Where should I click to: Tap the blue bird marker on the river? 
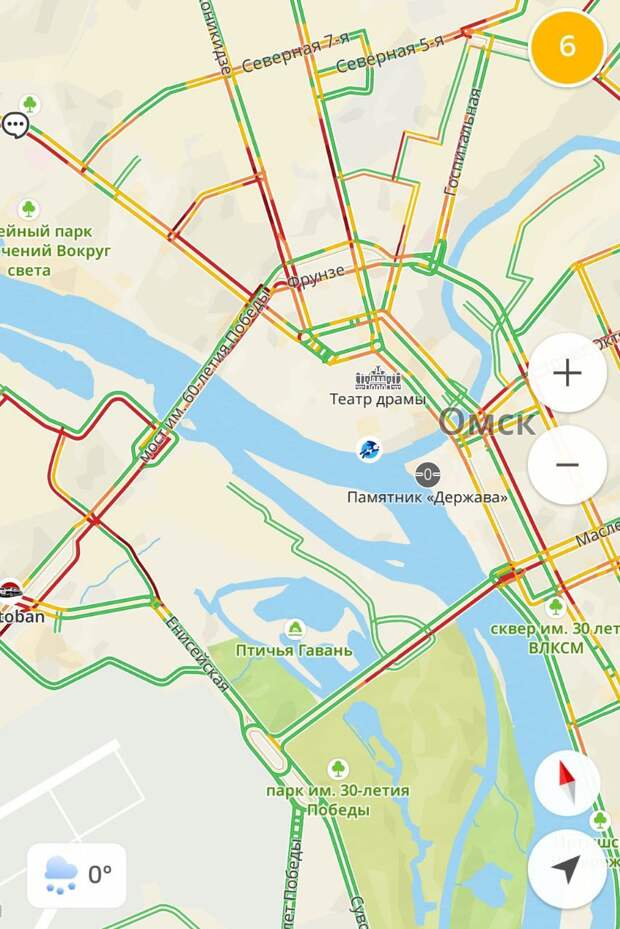pos(370,450)
